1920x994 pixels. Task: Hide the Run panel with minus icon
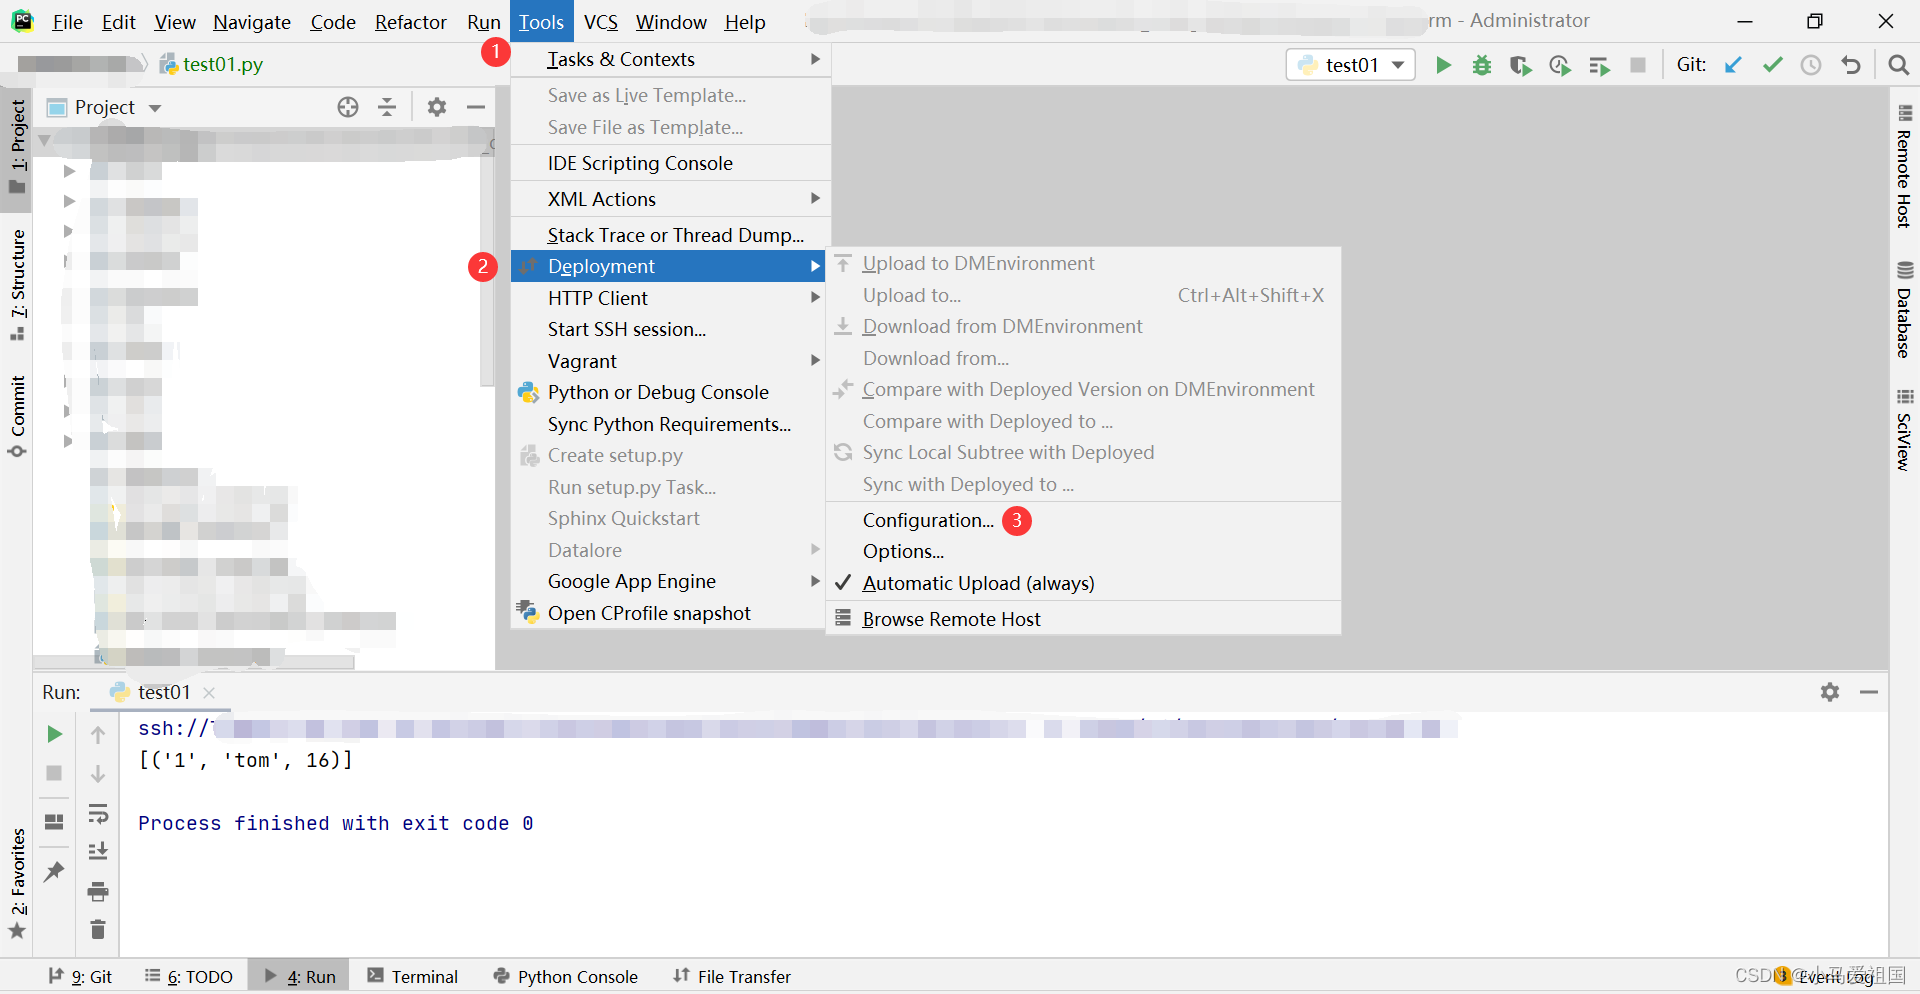point(1869,692)
